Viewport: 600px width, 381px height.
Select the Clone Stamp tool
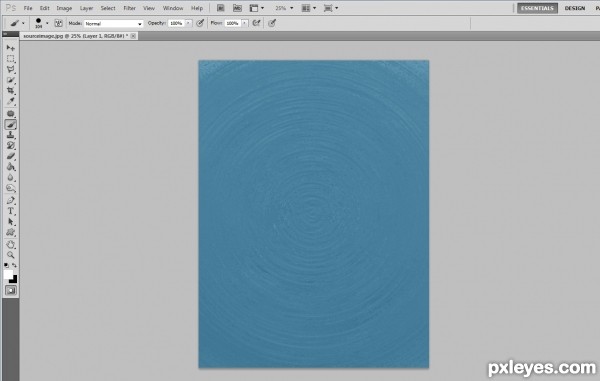(11, 135)
